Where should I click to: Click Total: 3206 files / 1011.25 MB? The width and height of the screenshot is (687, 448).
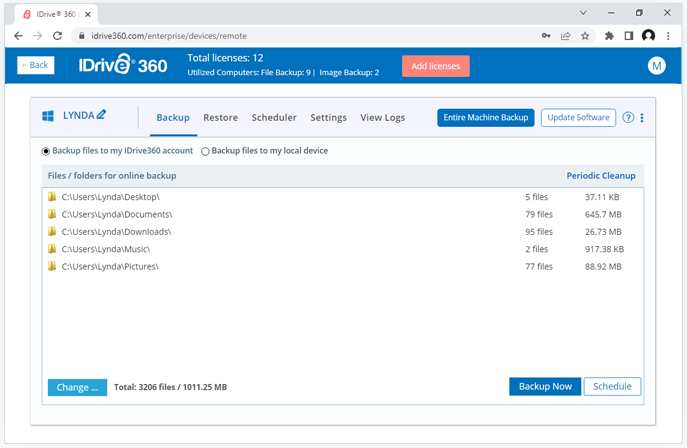[170, 387]
